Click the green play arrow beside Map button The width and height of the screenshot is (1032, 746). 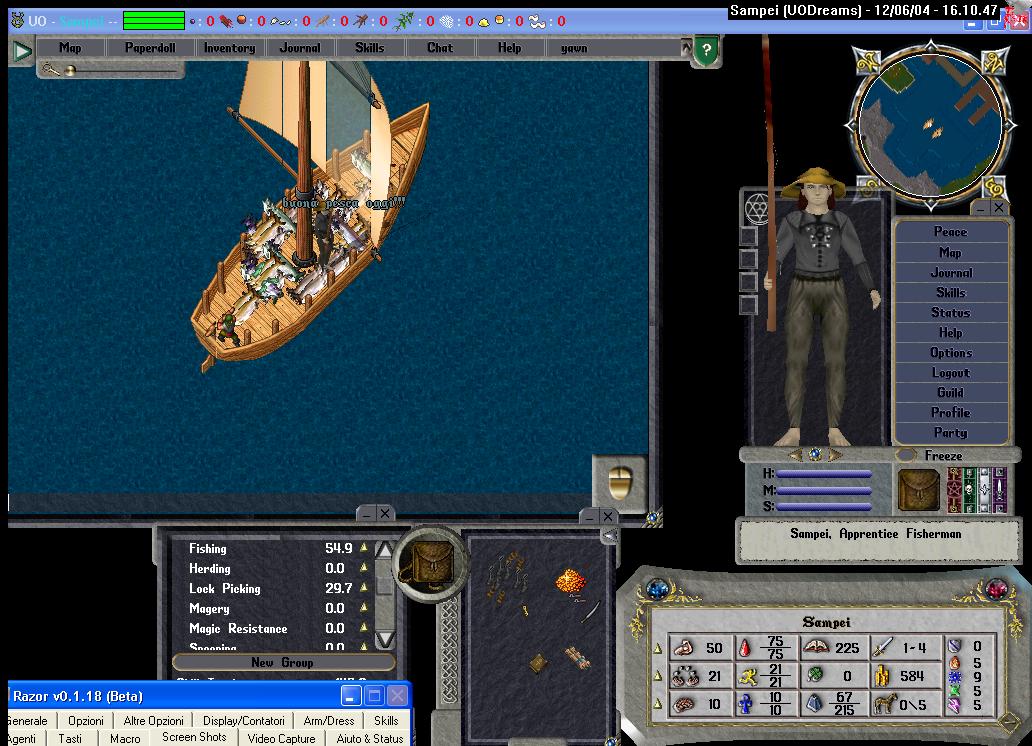[x=22, y=50]
